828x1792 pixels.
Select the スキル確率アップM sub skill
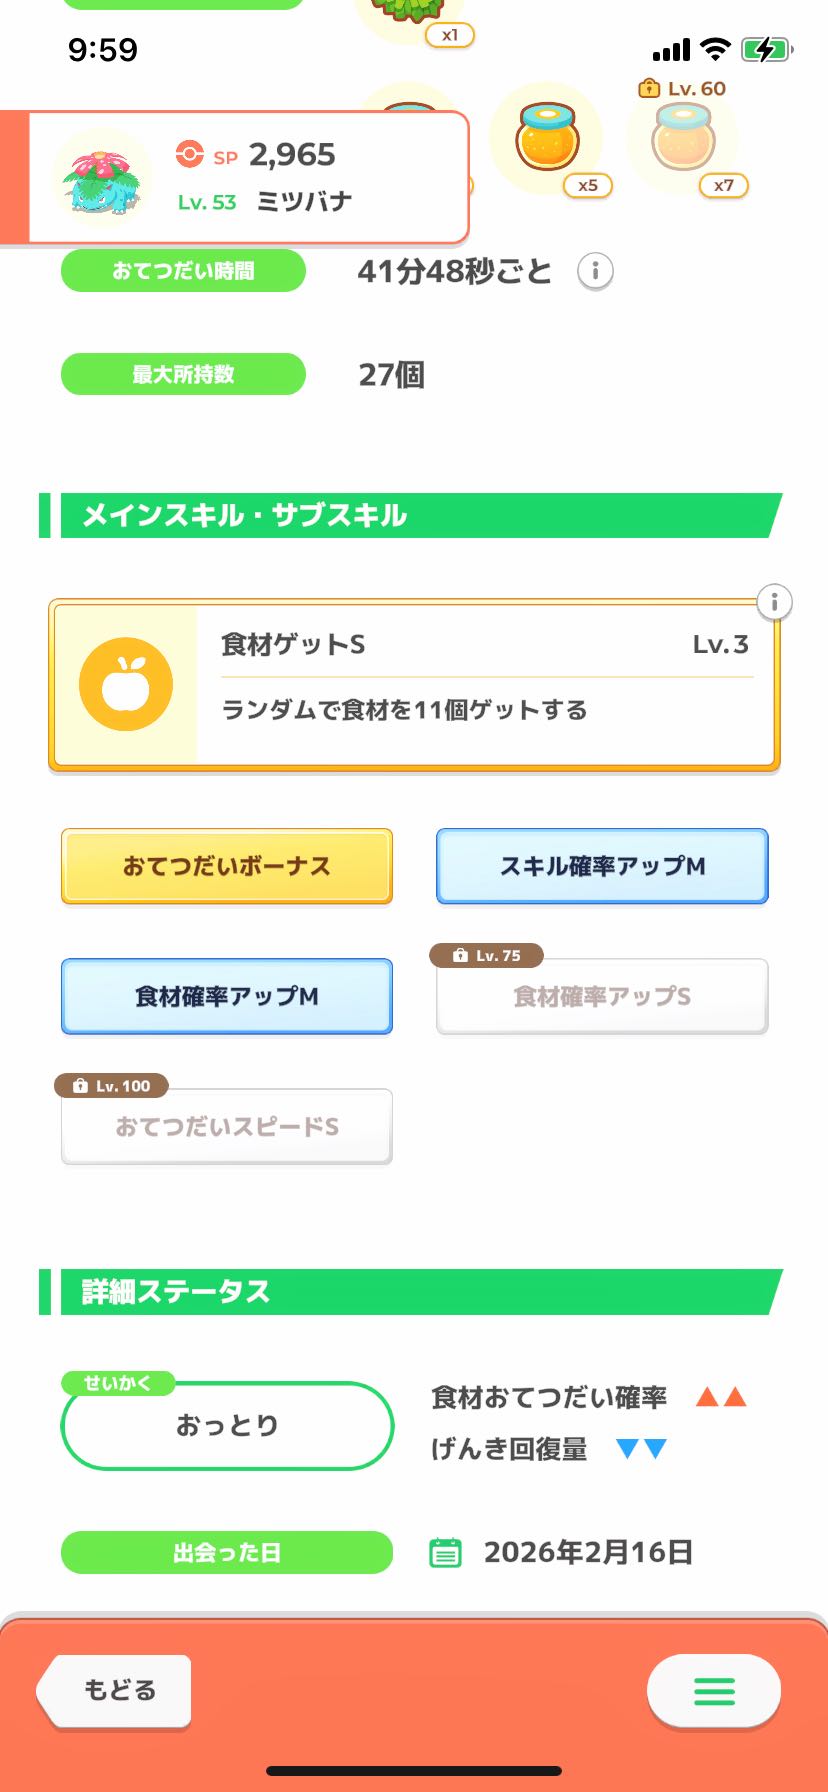602,866
